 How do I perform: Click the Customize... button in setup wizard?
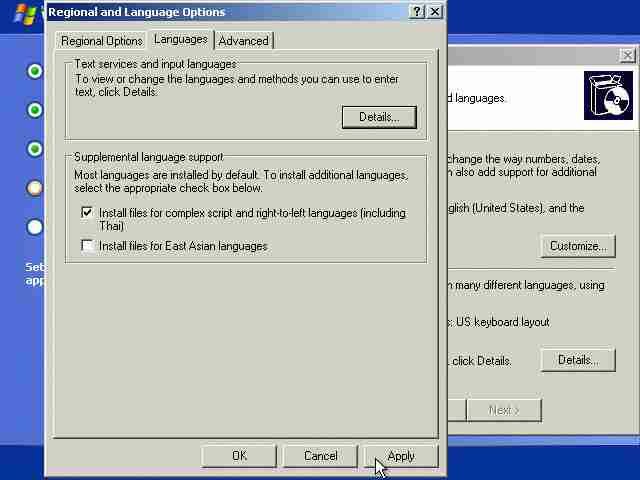click(578, 246)
